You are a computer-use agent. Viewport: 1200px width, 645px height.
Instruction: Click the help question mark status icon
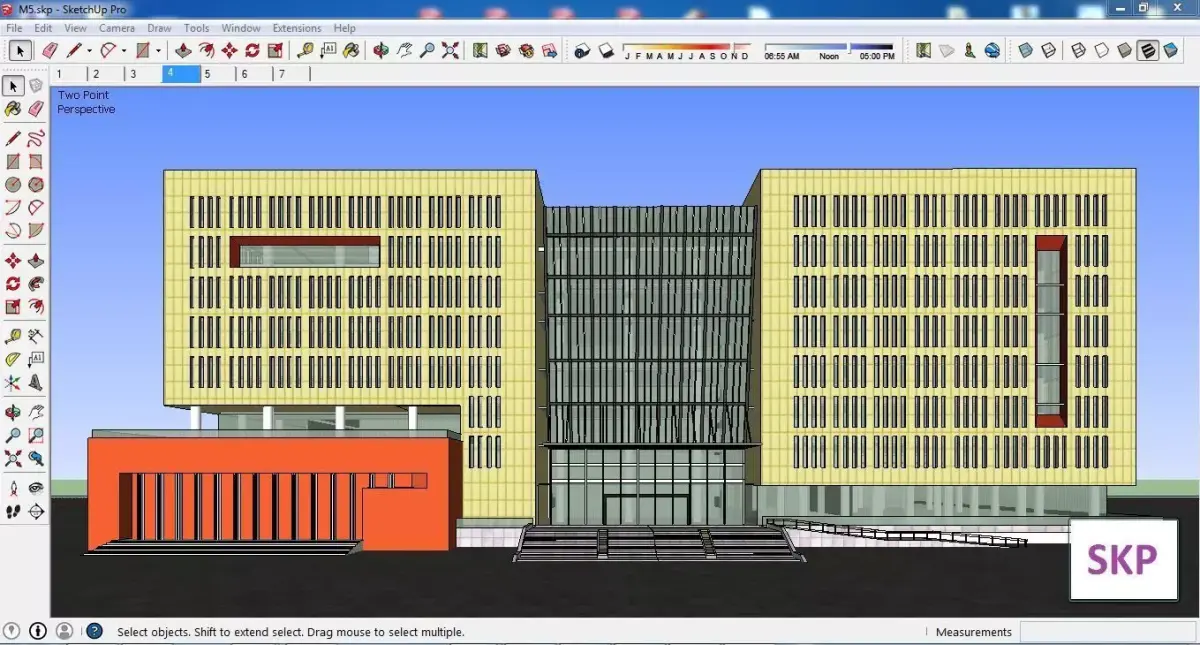tap(94, 631)
